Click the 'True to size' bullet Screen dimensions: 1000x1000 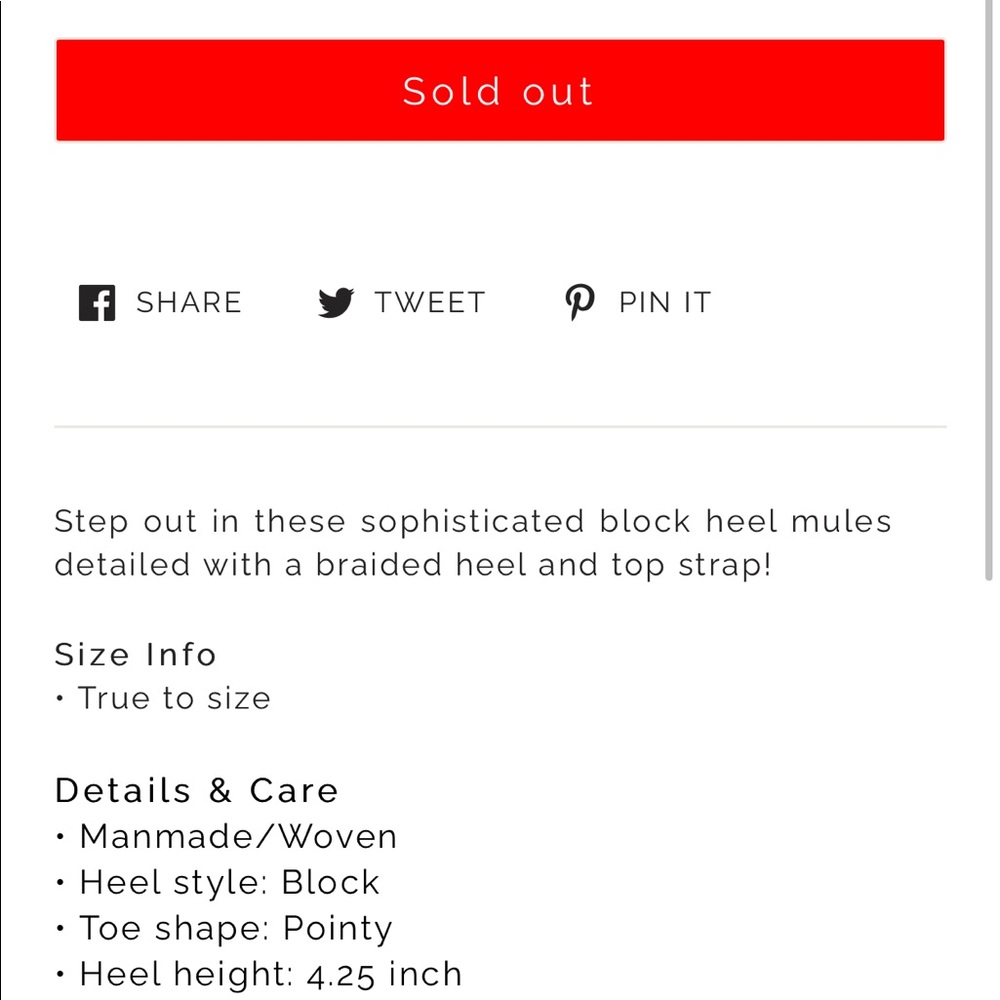pyautogui.click(x=163, y=698)
